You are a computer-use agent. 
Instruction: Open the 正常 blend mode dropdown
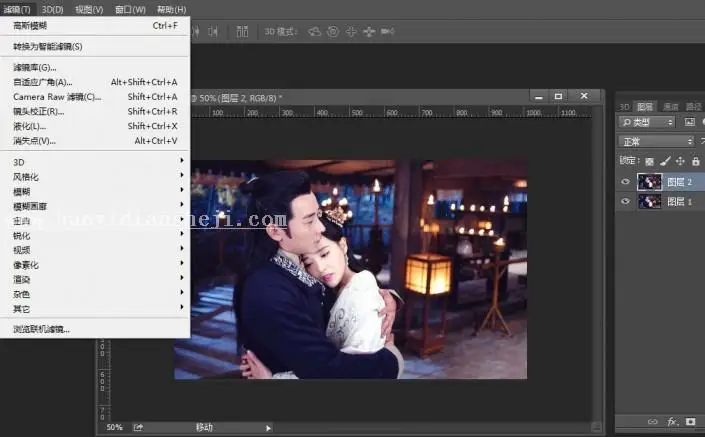tap(657, 141)
